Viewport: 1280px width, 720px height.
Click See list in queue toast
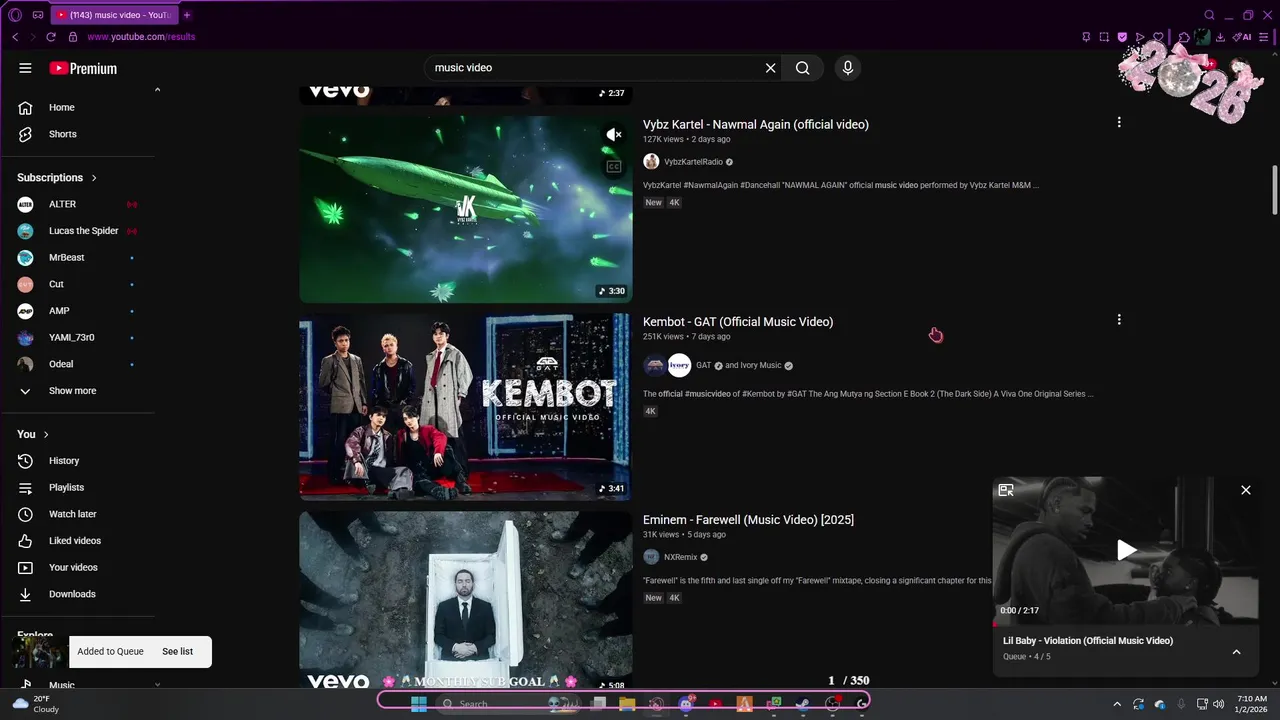tap(177, 652)
